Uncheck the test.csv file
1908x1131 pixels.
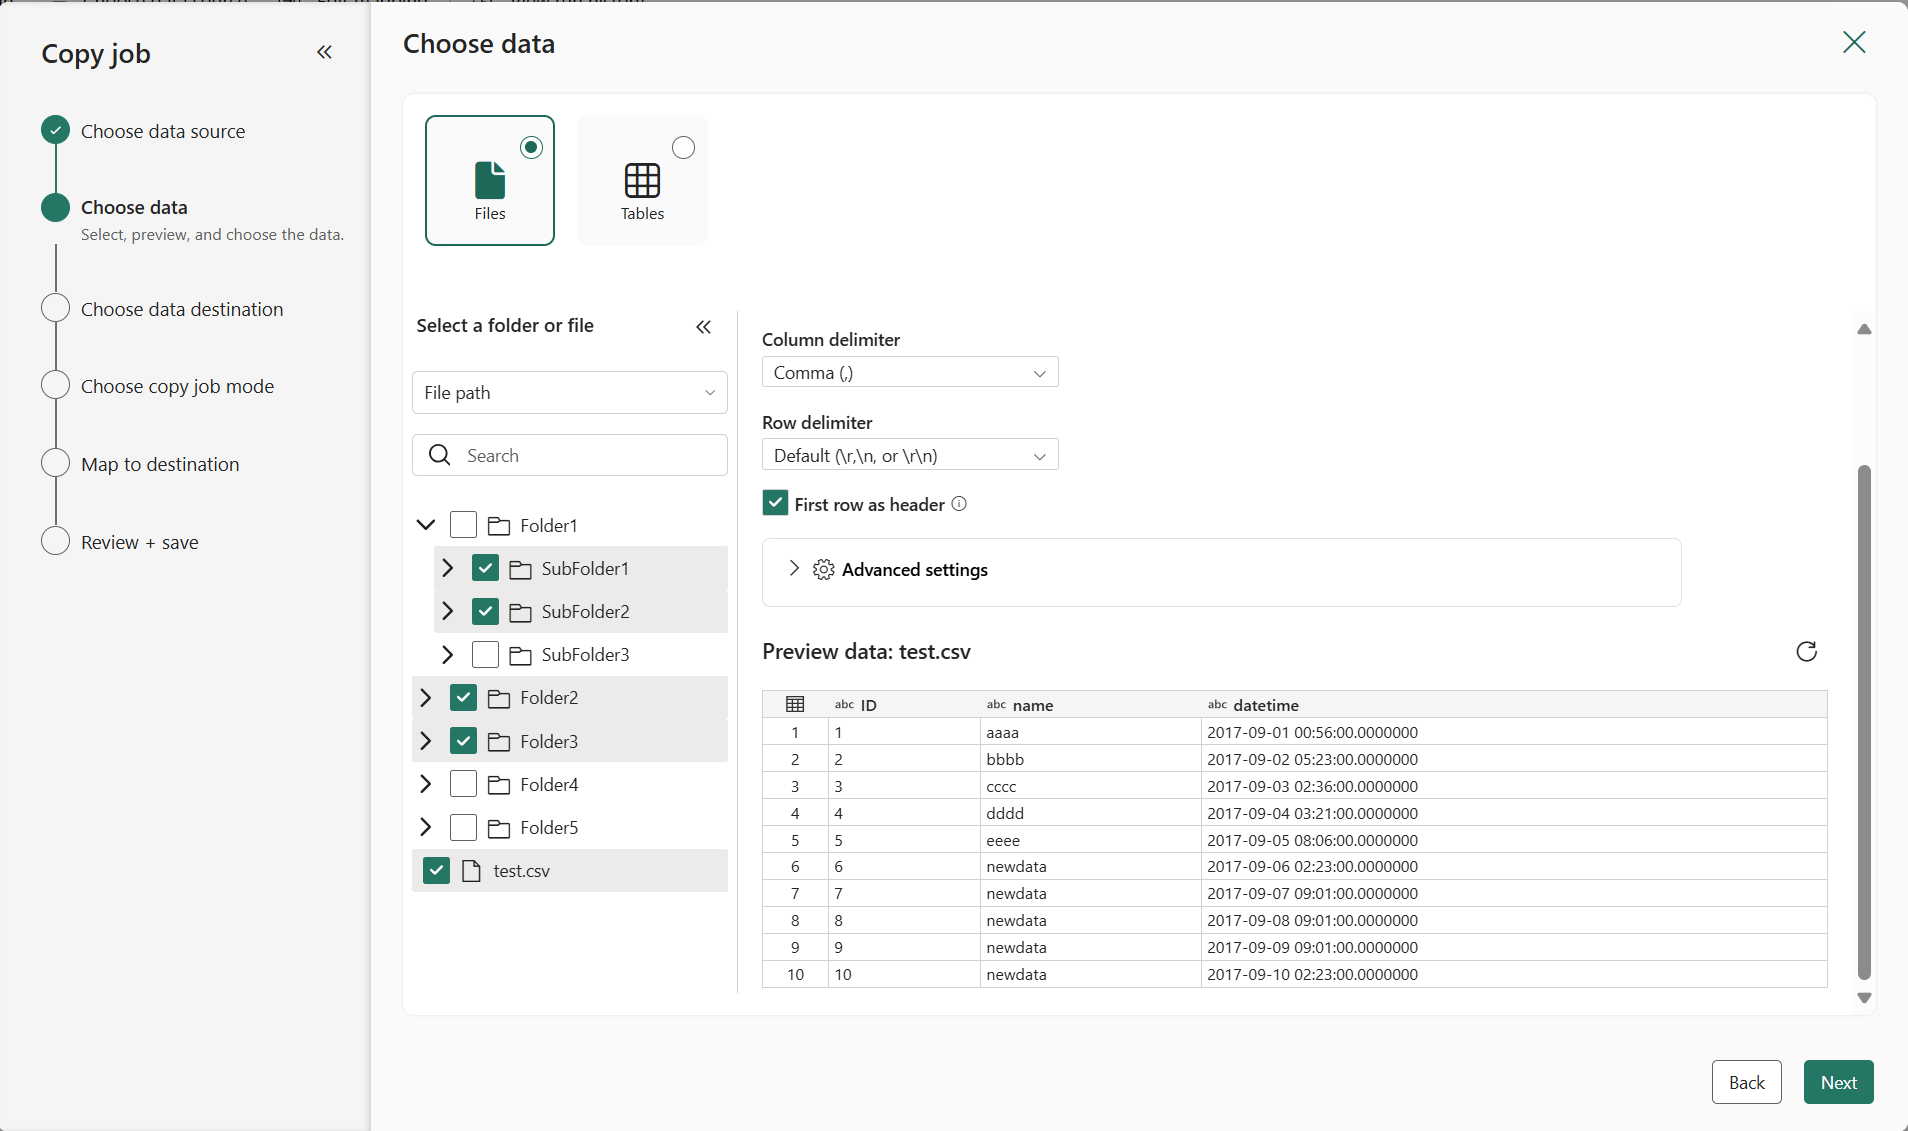point(436,870)
